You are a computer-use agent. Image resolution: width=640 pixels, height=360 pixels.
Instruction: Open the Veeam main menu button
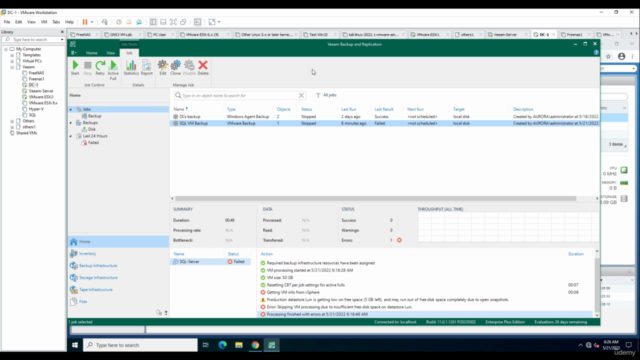[74, 53]
